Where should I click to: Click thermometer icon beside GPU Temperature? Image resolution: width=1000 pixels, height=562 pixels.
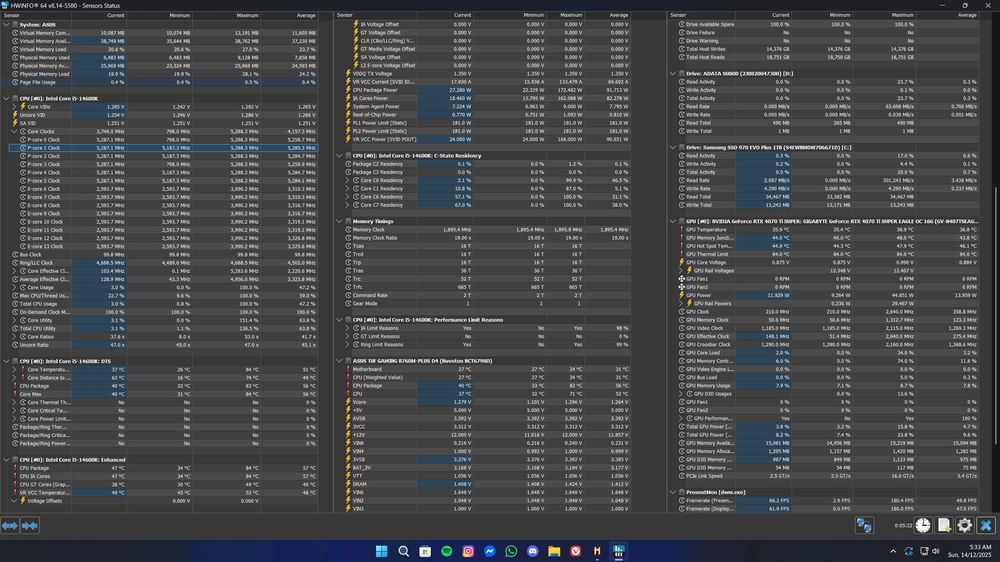point(682,230)
